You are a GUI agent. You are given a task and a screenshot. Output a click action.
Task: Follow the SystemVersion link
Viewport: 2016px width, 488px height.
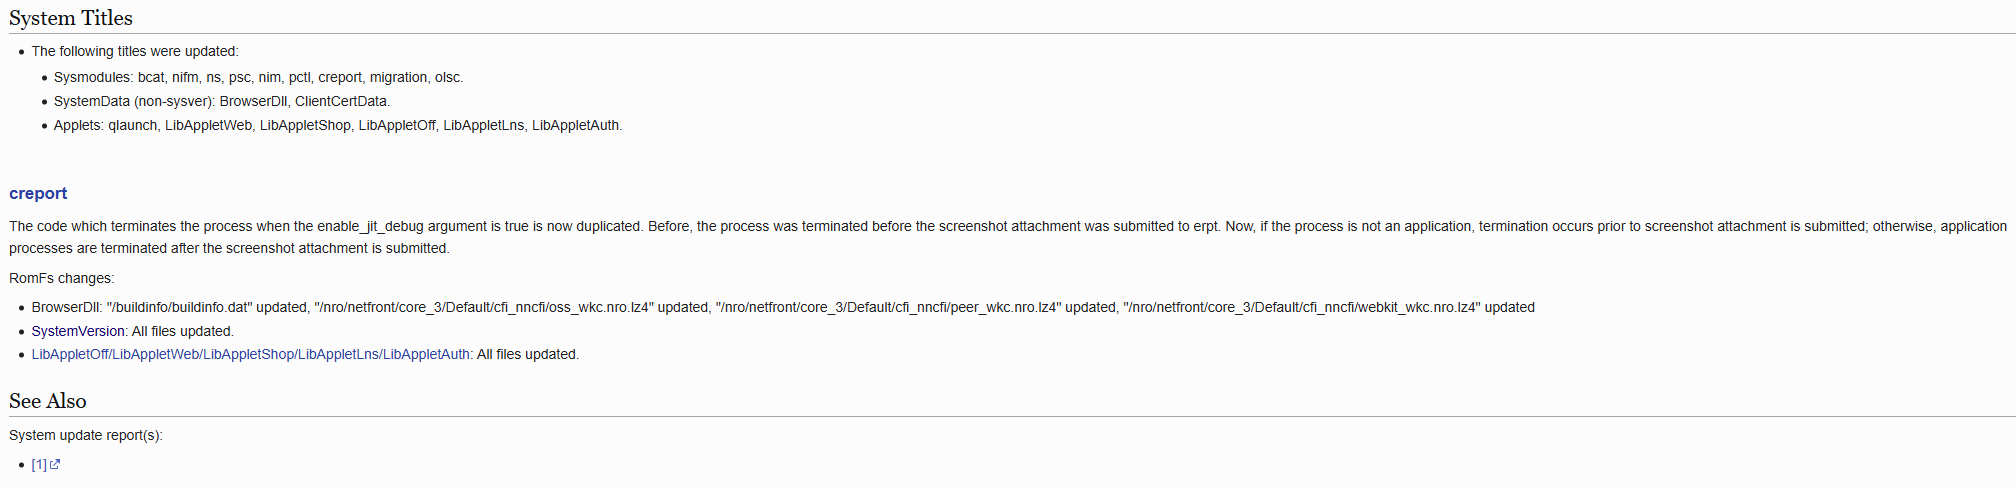[78, 331]
